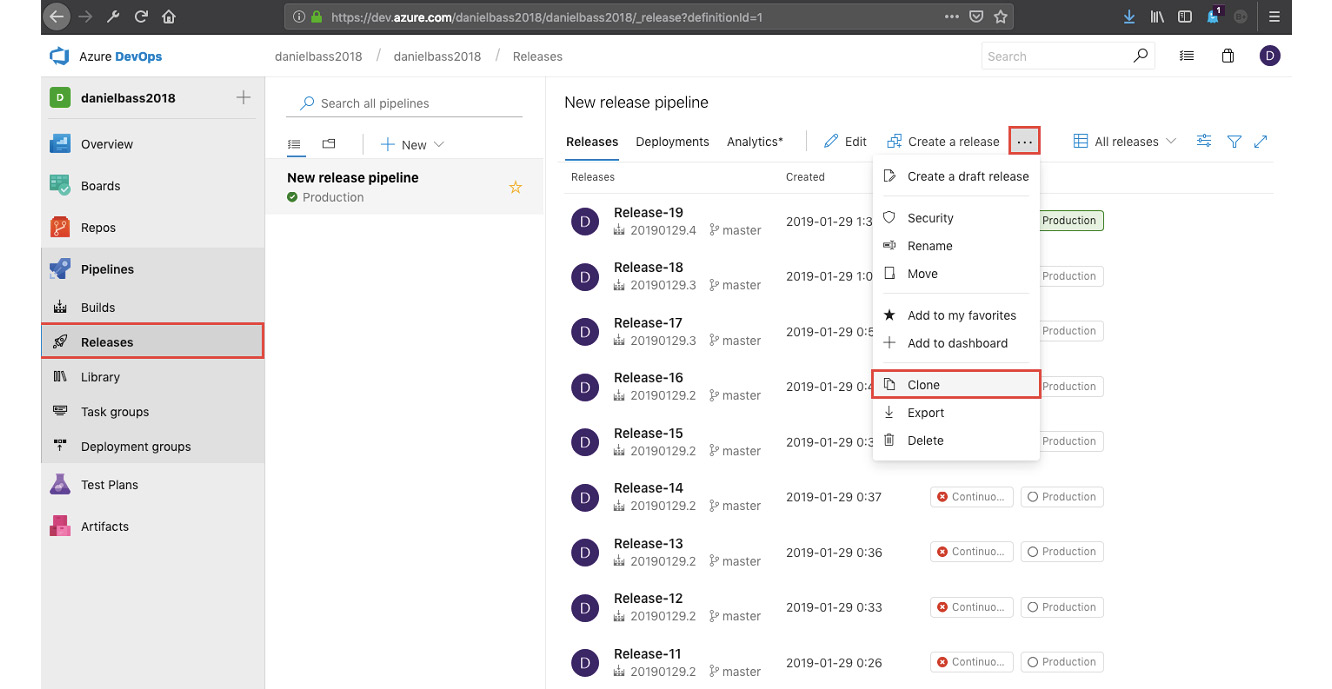Open the browser hamburger menu
Screen dimensions: 1332x689
(1274, 16)
